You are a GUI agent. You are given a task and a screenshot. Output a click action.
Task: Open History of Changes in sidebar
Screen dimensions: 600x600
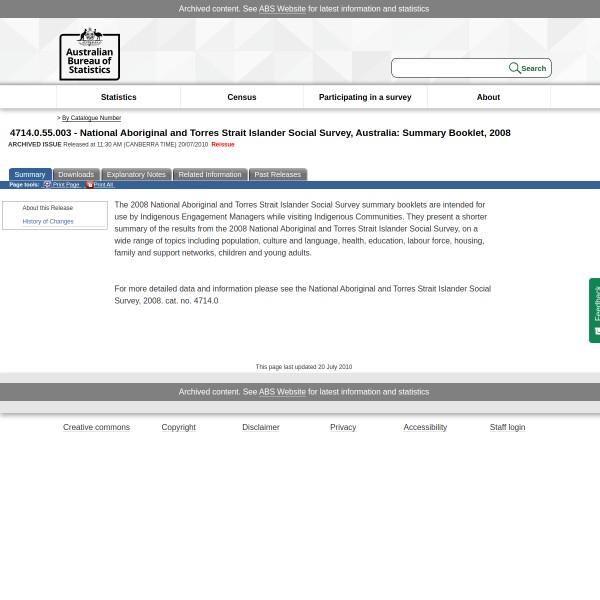(x=48, y=221)
